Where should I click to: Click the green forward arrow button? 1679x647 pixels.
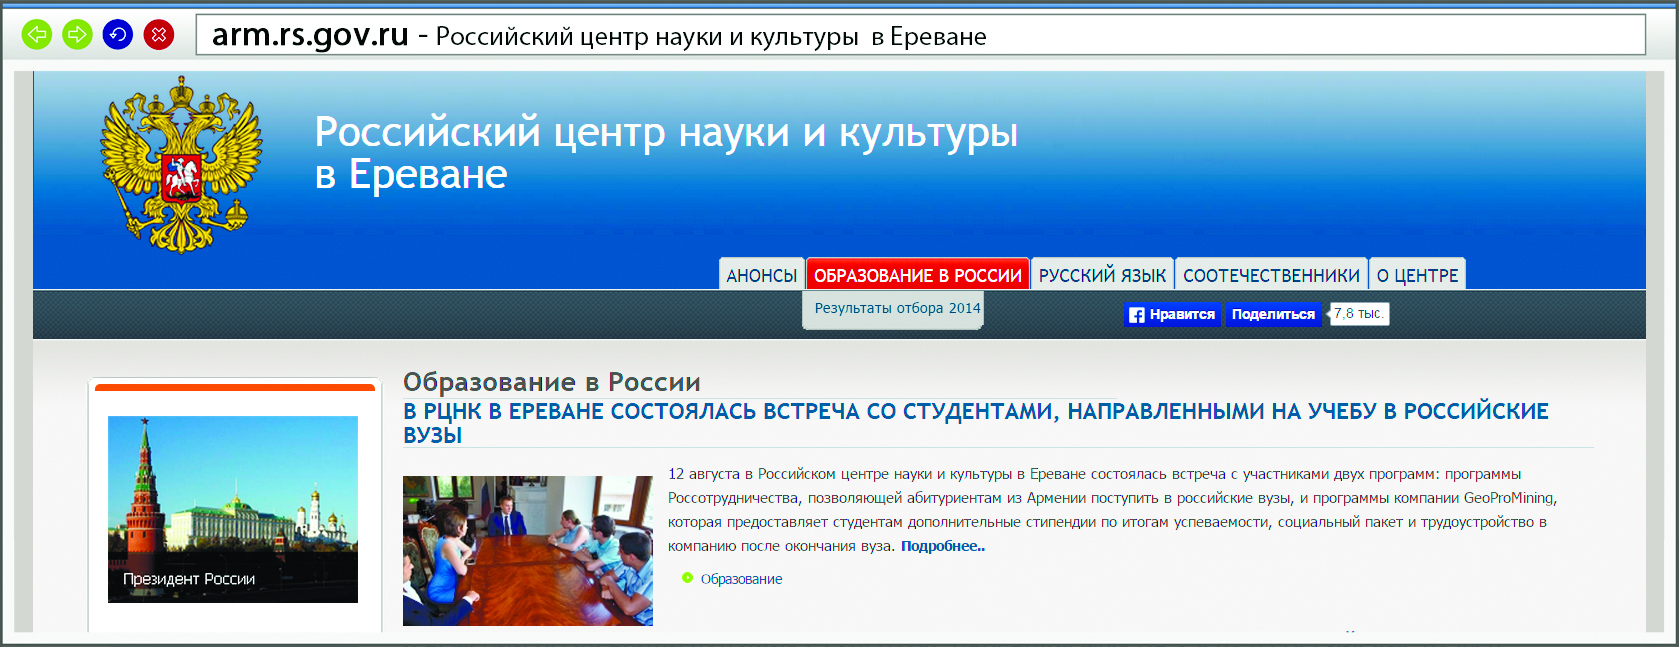pos(77,35)
